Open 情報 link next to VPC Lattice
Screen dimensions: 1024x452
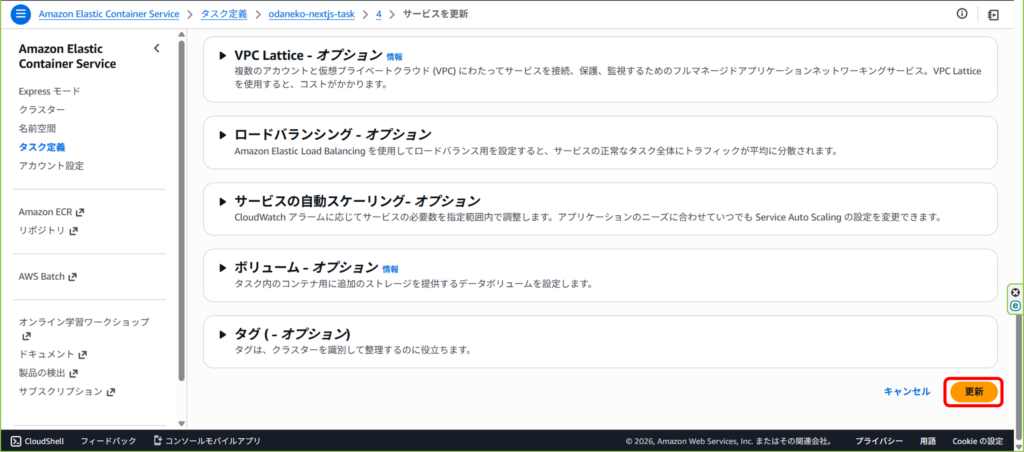pyautogui.click(x=395, y=57)
